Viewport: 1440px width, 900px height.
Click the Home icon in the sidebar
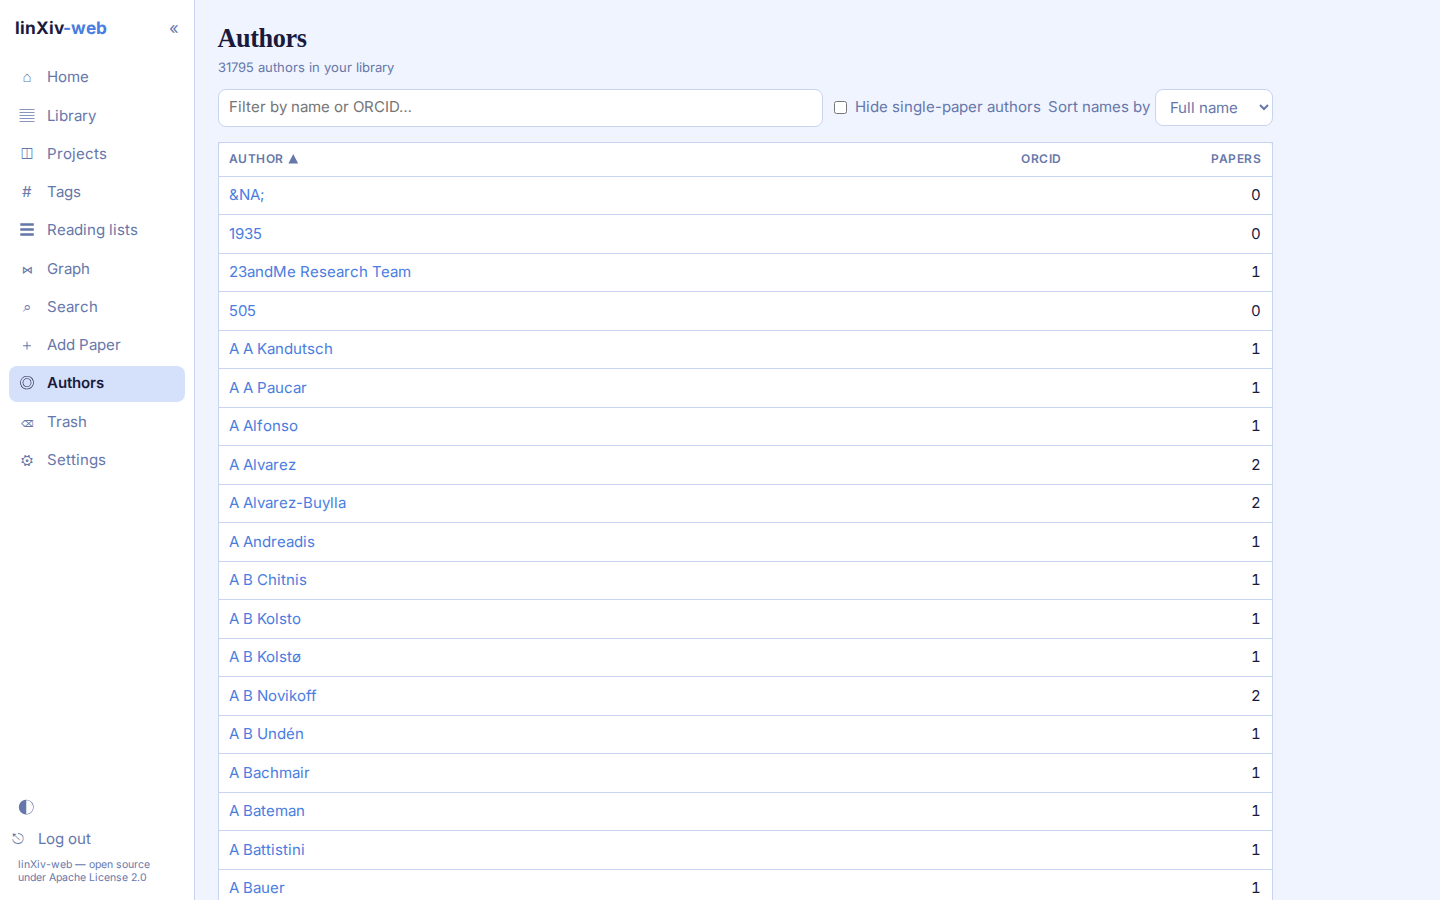point(27,78)
